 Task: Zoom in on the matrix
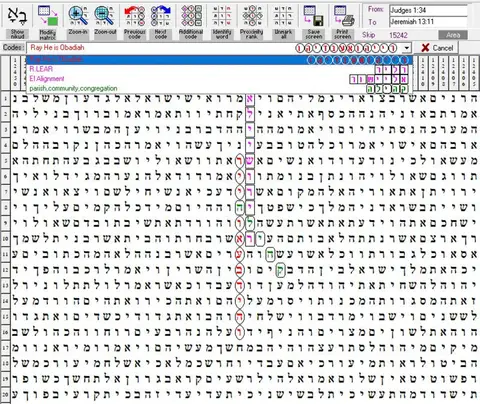[x=78, y=15]
